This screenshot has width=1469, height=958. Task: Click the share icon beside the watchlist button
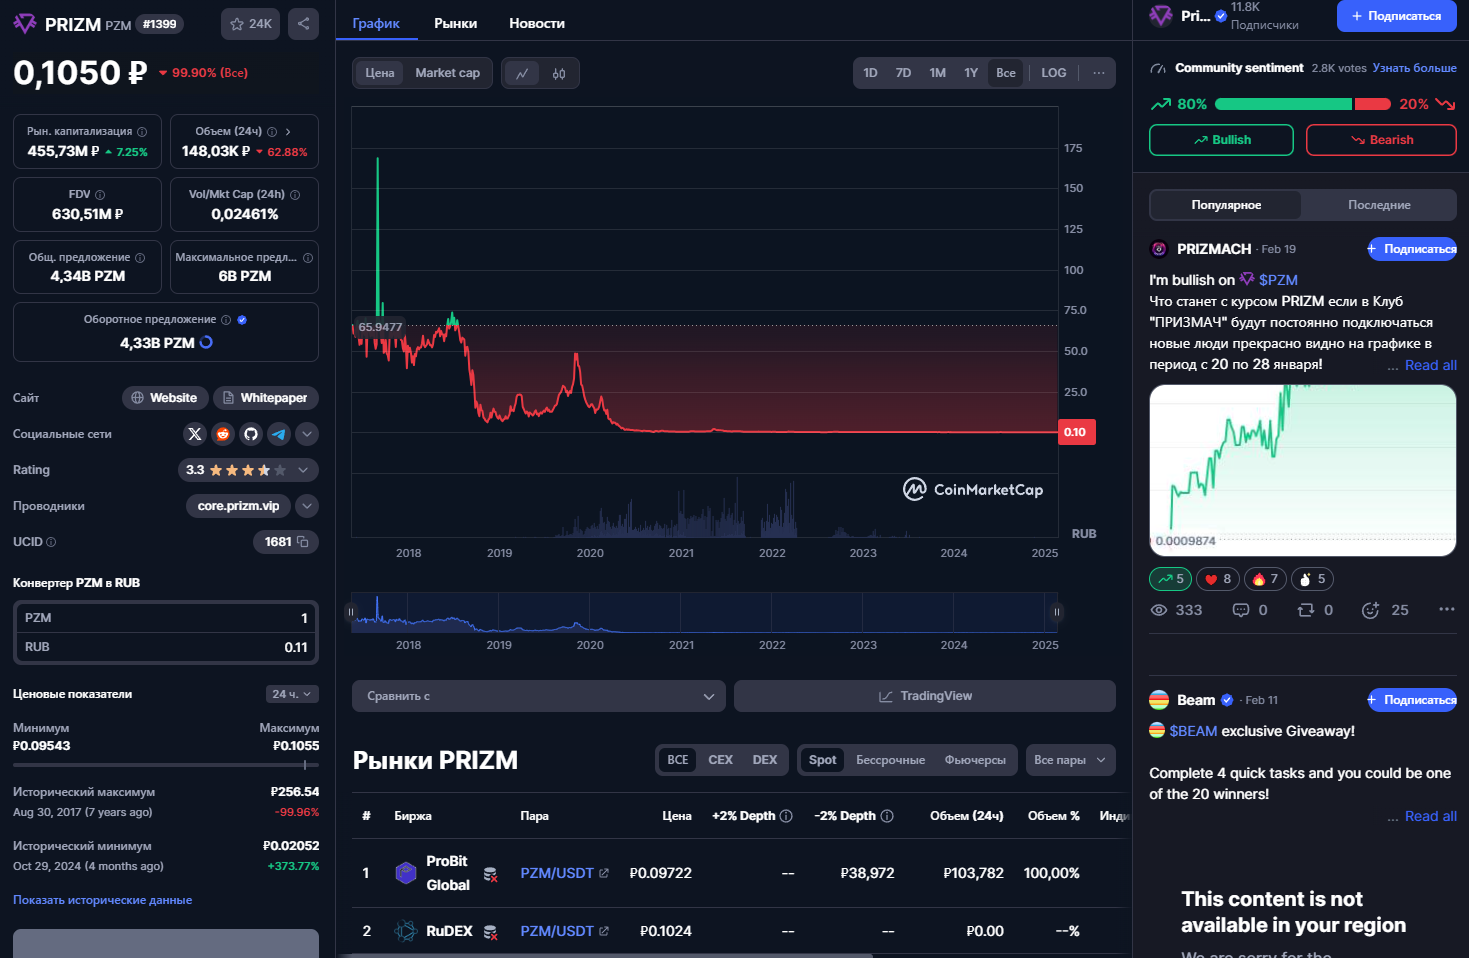pos(303,24)
